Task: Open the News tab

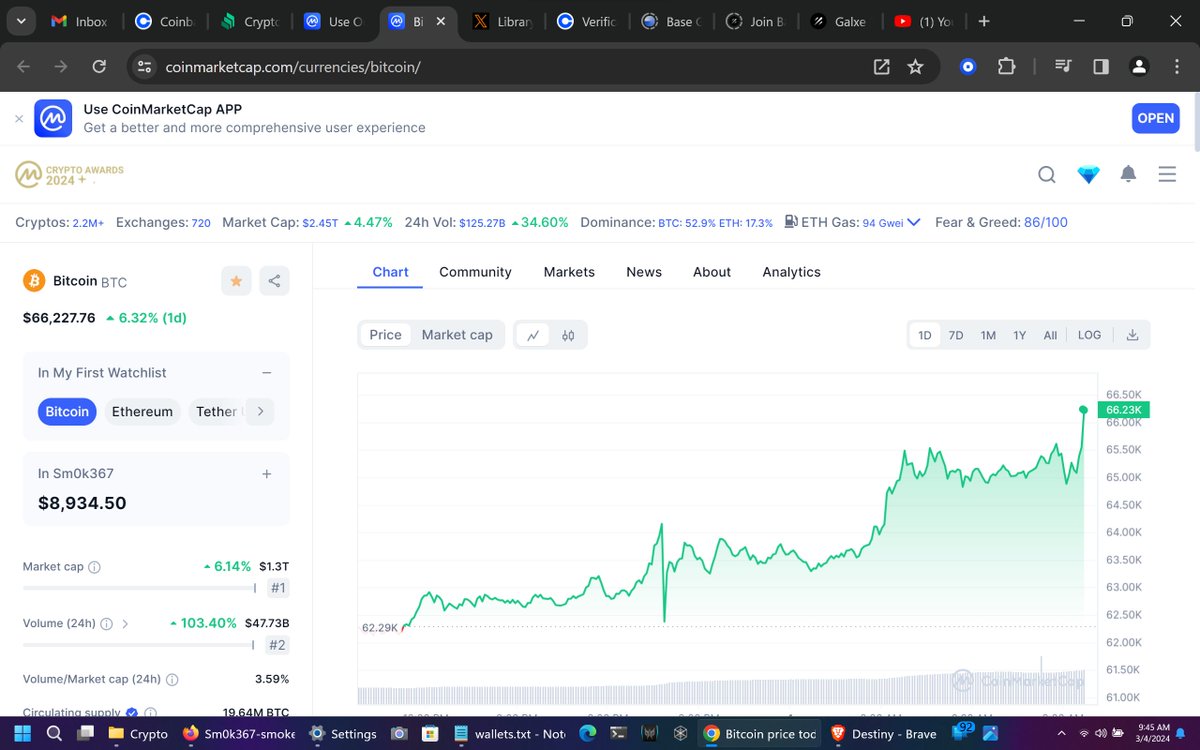Action: click(x=644, y=272)
